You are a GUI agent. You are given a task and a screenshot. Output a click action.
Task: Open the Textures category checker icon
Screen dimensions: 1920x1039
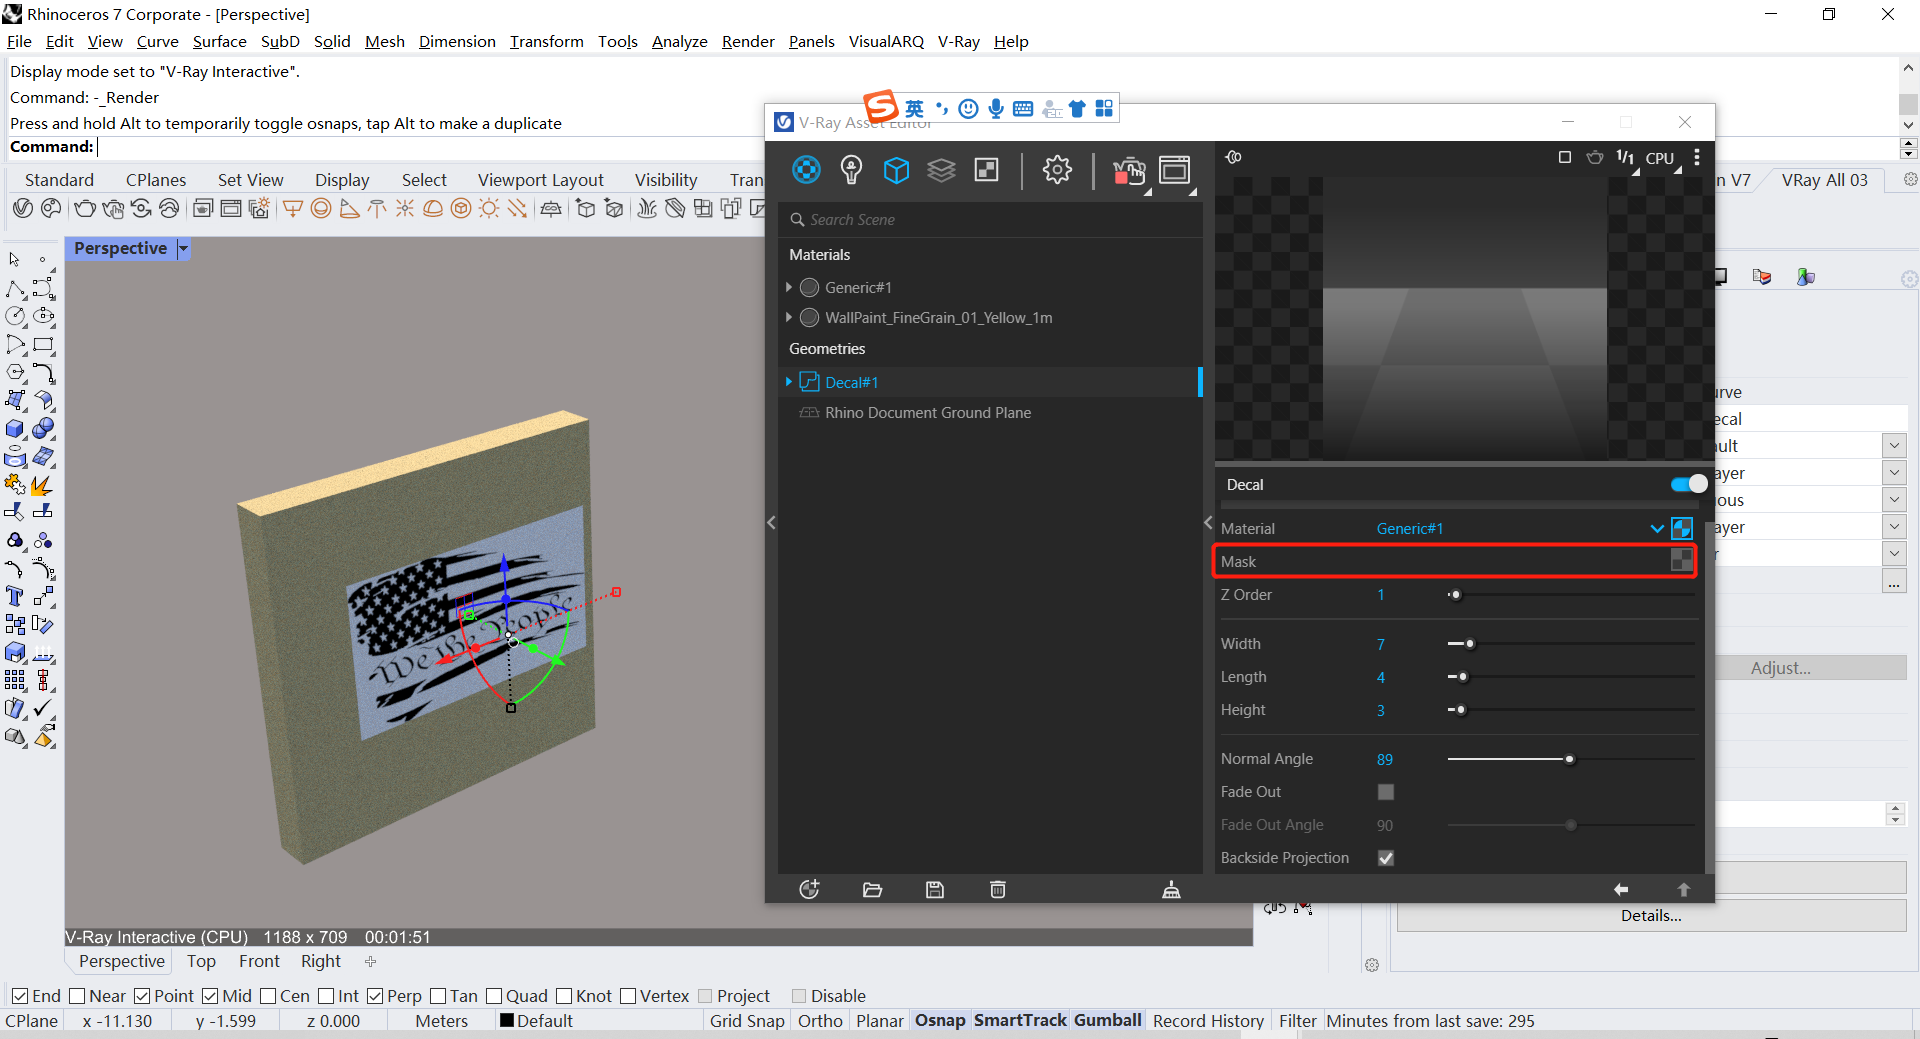pyautogui.click(x=987, y=170)
